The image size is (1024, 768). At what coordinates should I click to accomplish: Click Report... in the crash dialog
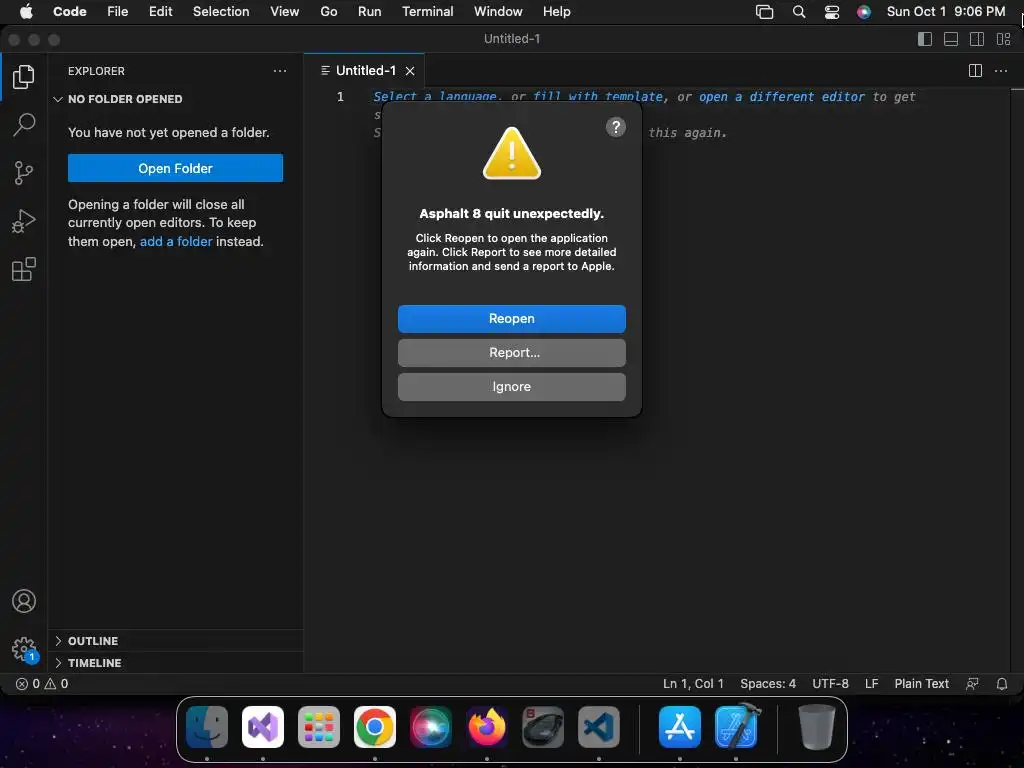[511, 353]
